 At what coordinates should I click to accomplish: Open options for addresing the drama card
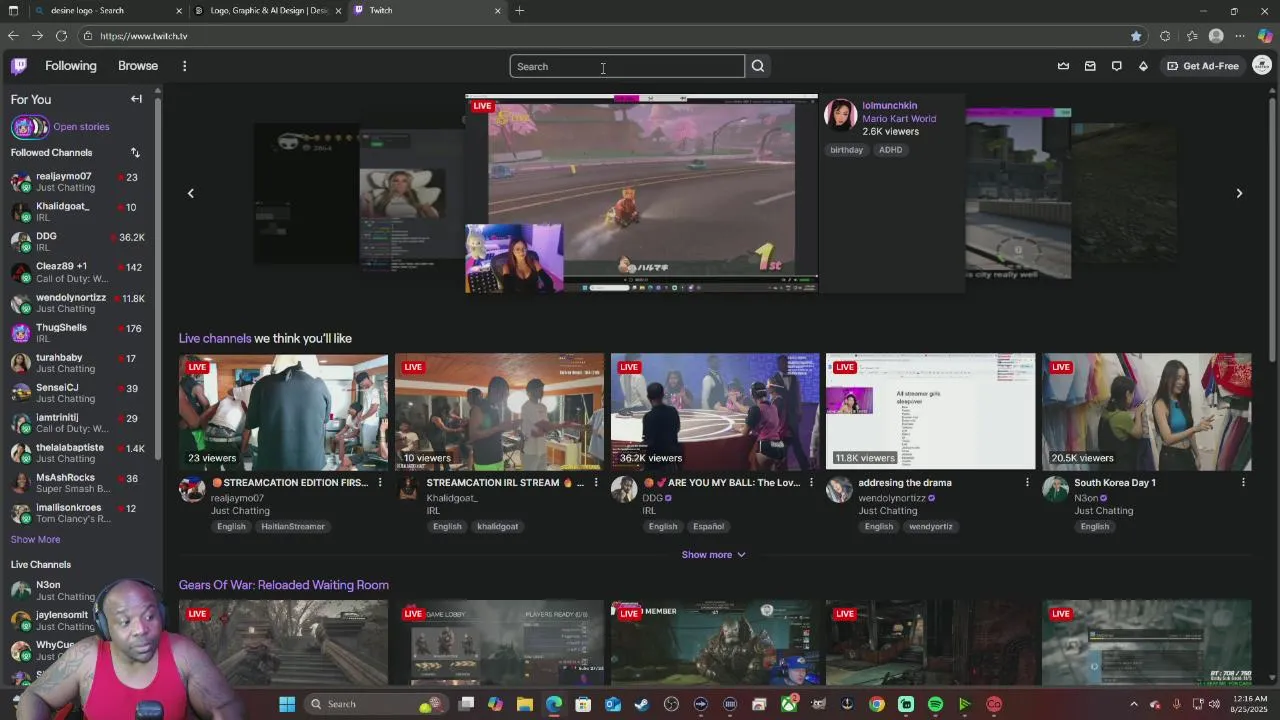pos(1027,483)
